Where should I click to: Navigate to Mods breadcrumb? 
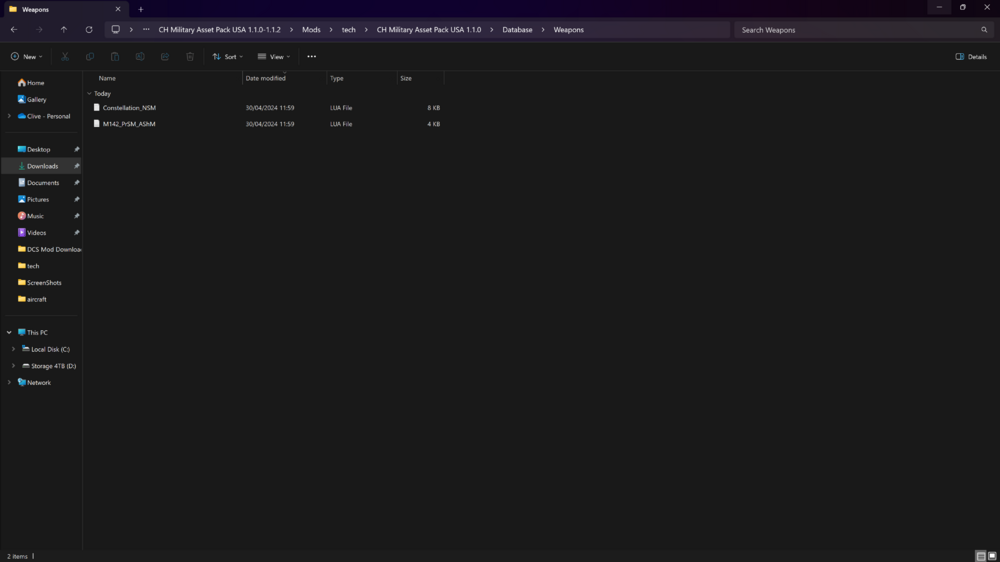point(311,29)
